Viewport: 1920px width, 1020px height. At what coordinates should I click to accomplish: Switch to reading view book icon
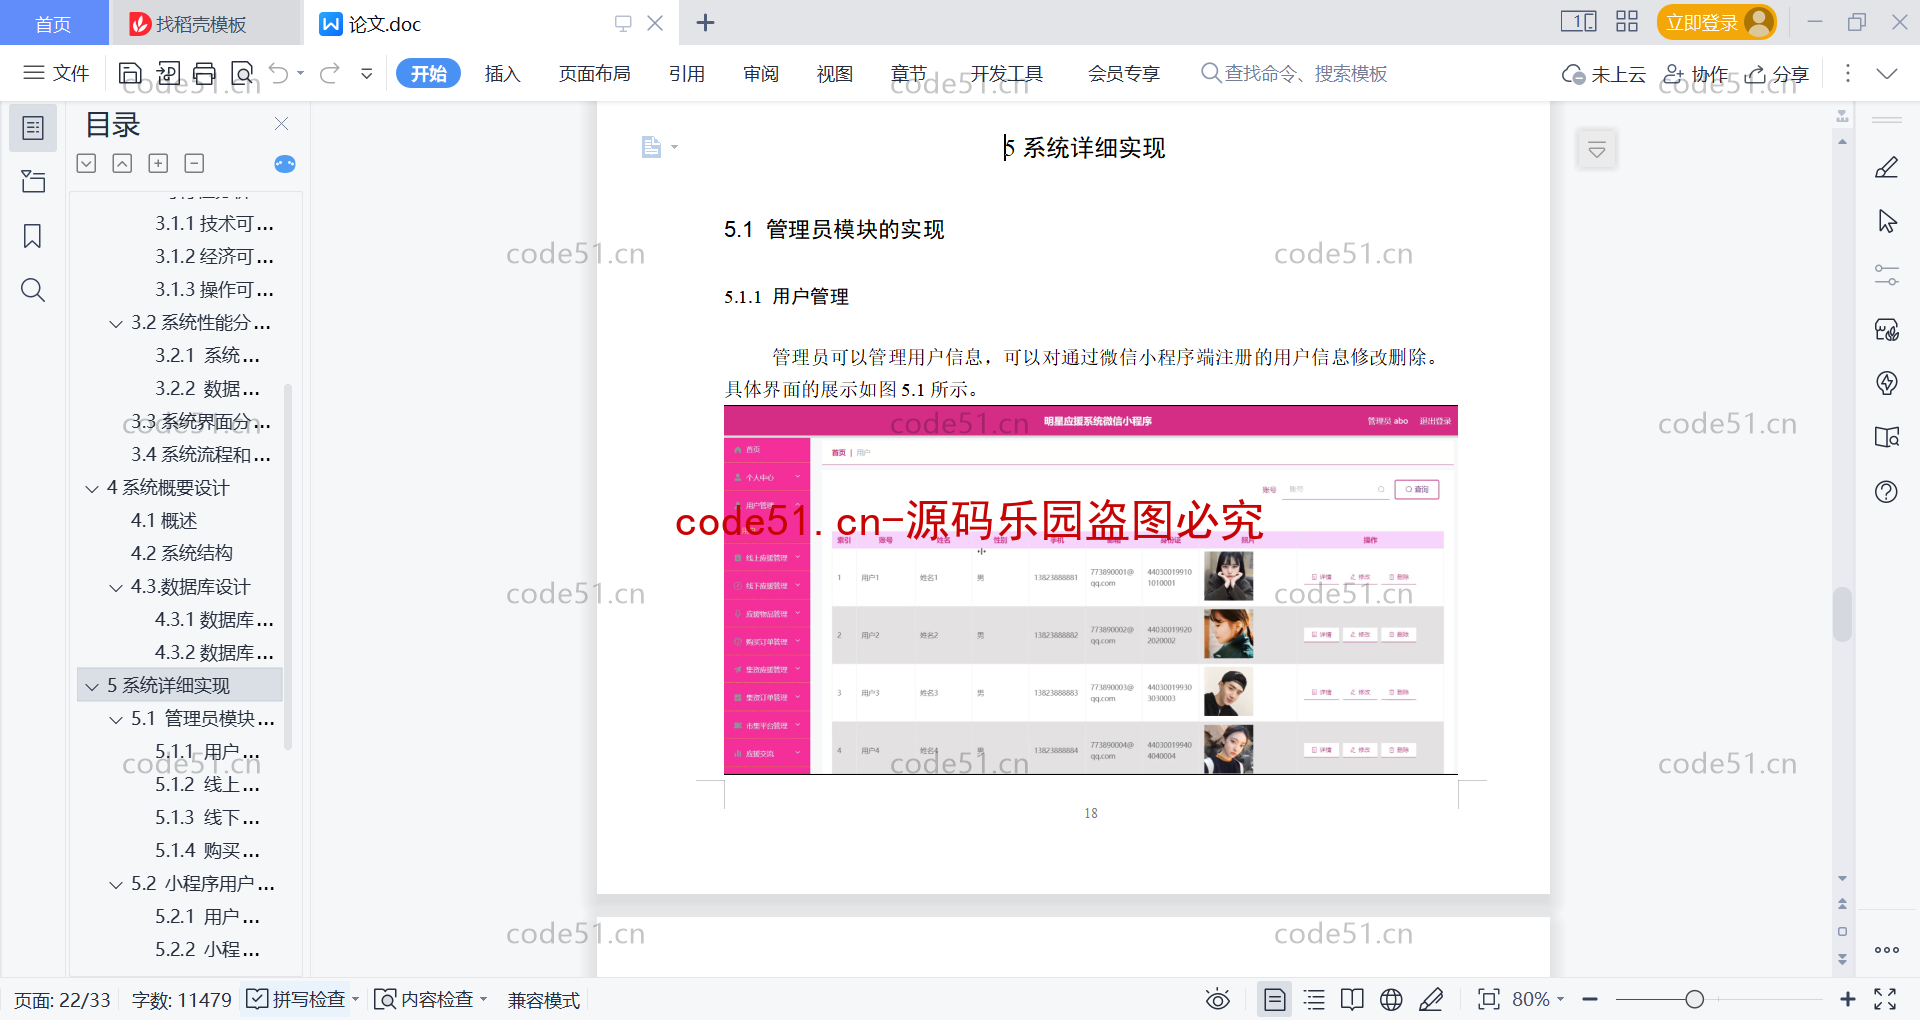[1352, 999]
